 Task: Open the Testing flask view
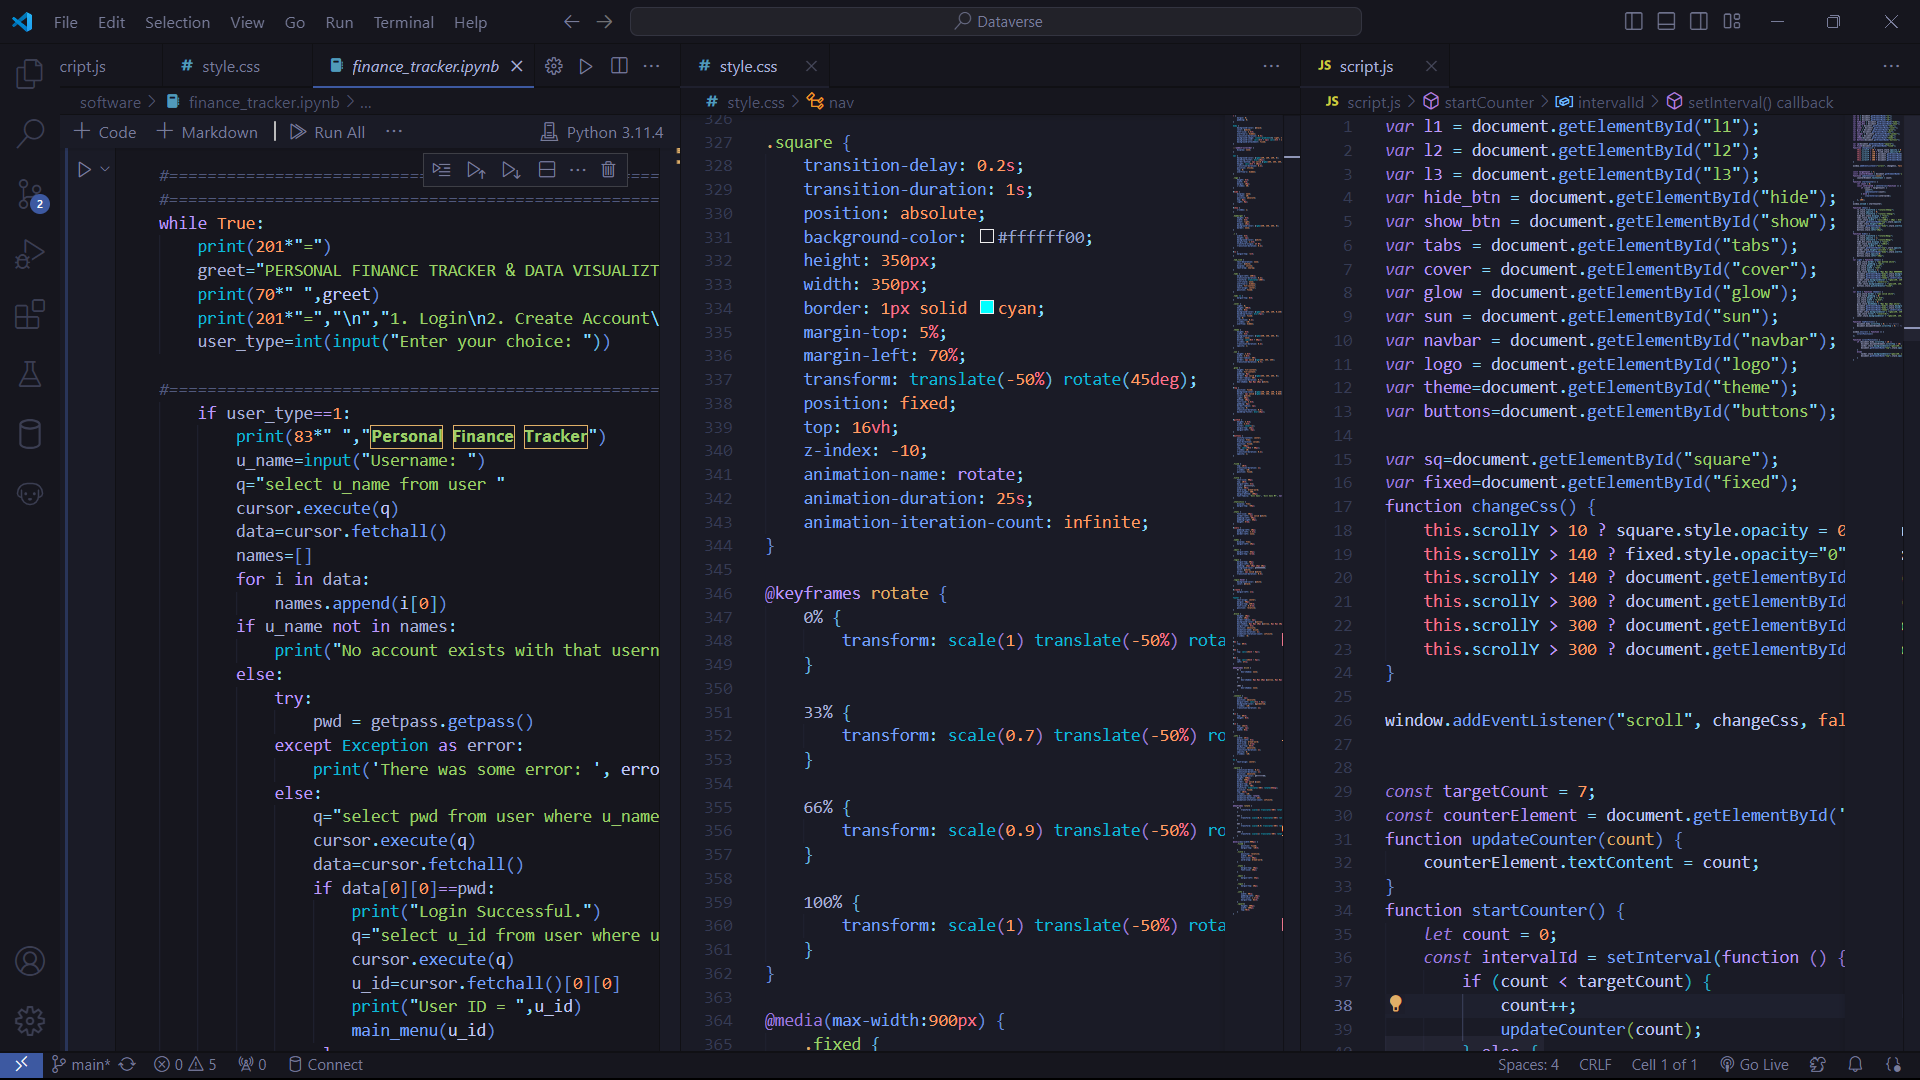point(30,374)
